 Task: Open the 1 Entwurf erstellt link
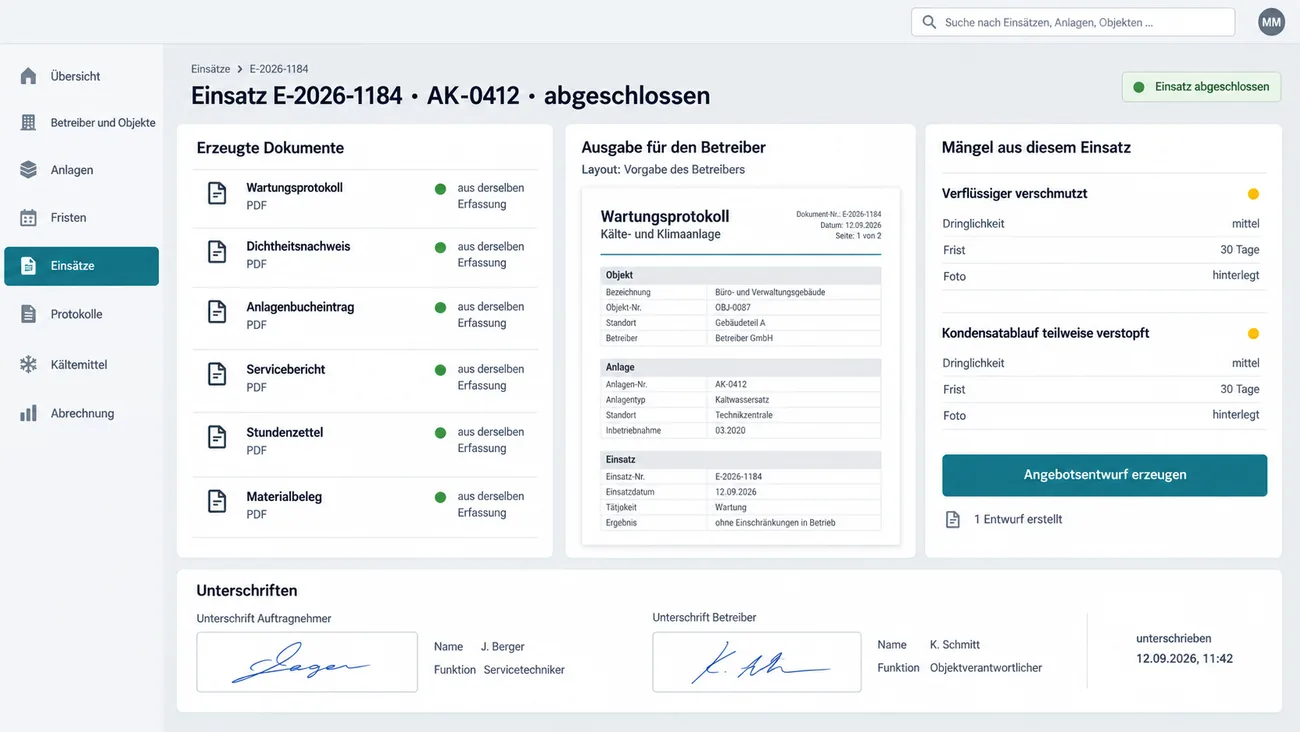pyautogui.click(x=1018, y=520)
